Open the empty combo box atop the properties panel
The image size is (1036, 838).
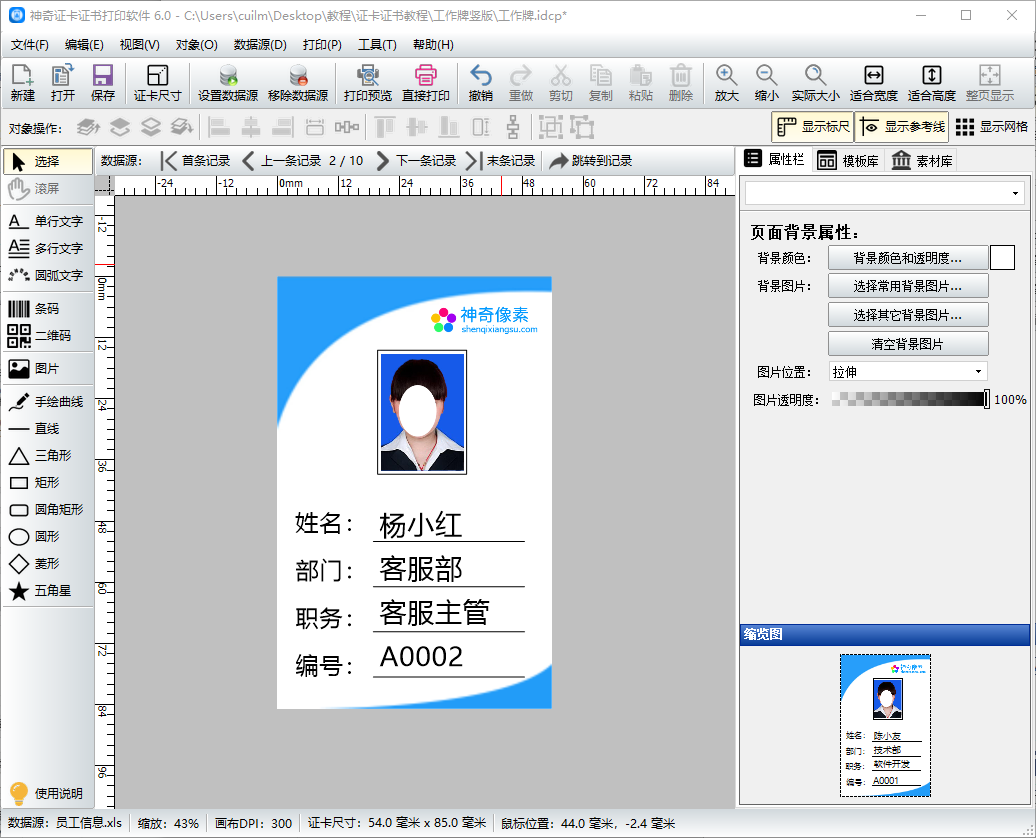click(884, 192)
